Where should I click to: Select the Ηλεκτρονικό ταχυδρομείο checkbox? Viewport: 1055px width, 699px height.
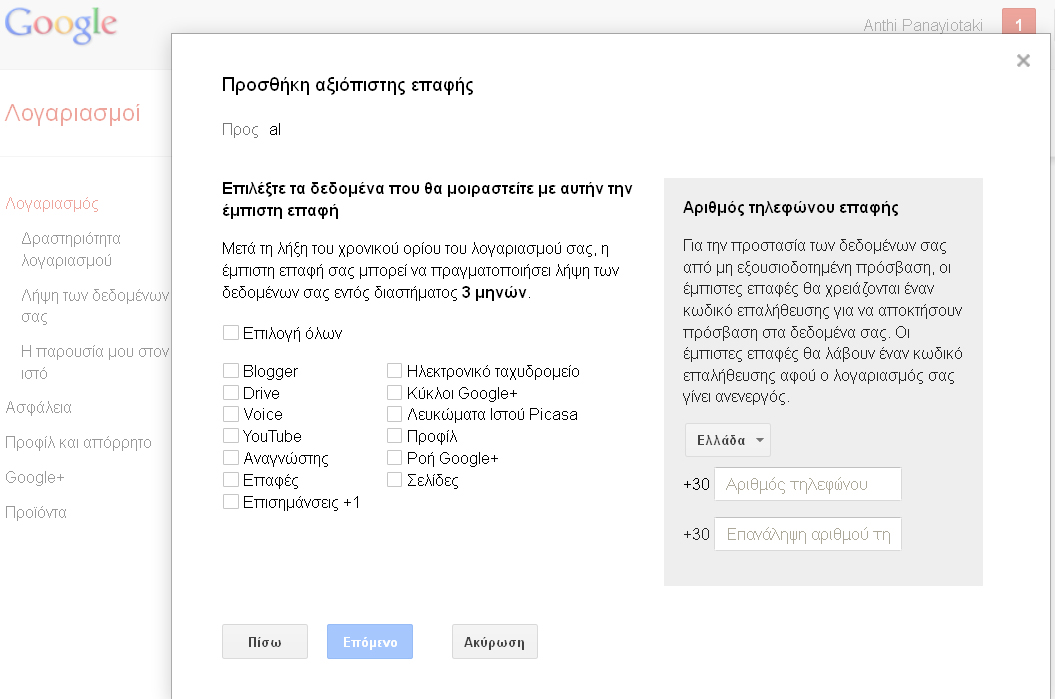pos(395,371)
